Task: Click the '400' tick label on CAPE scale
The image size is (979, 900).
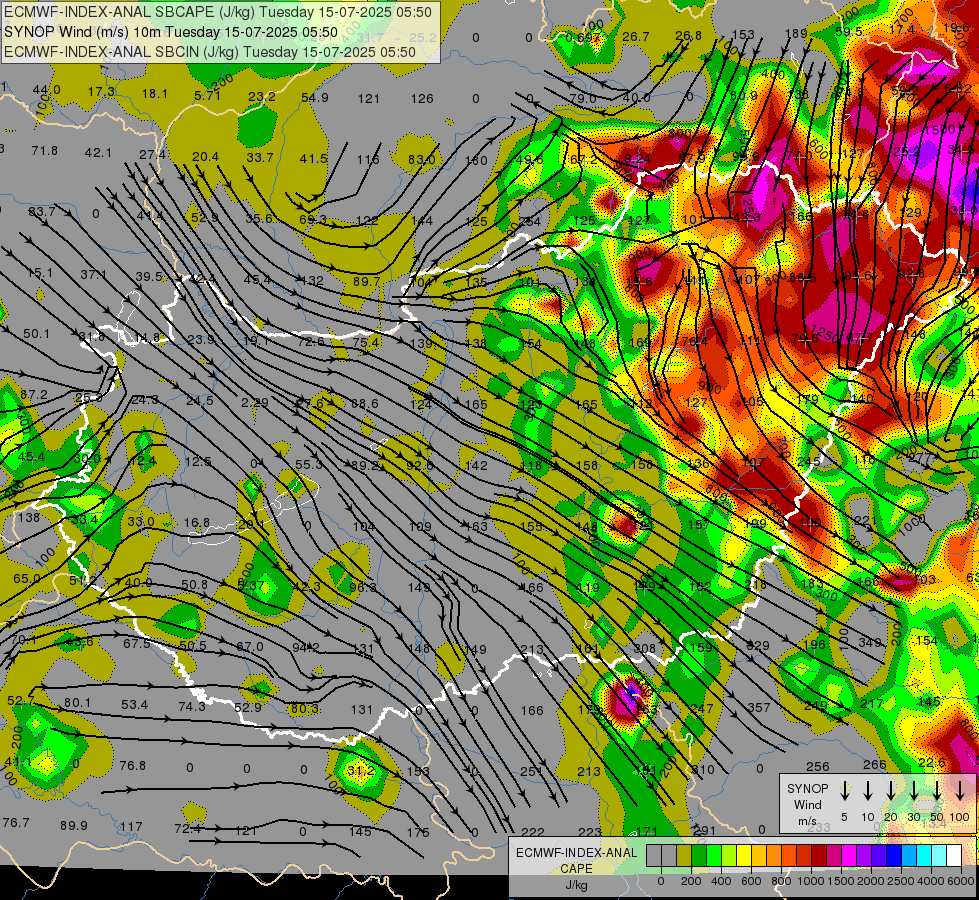Action: pos(721,881)
